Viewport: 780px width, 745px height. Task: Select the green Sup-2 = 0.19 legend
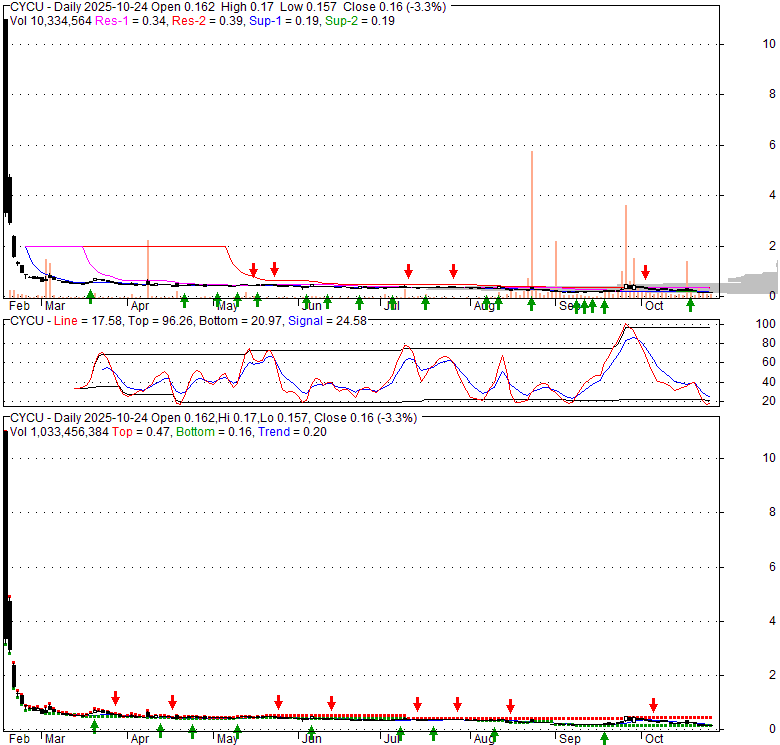(x=360, y=21)
